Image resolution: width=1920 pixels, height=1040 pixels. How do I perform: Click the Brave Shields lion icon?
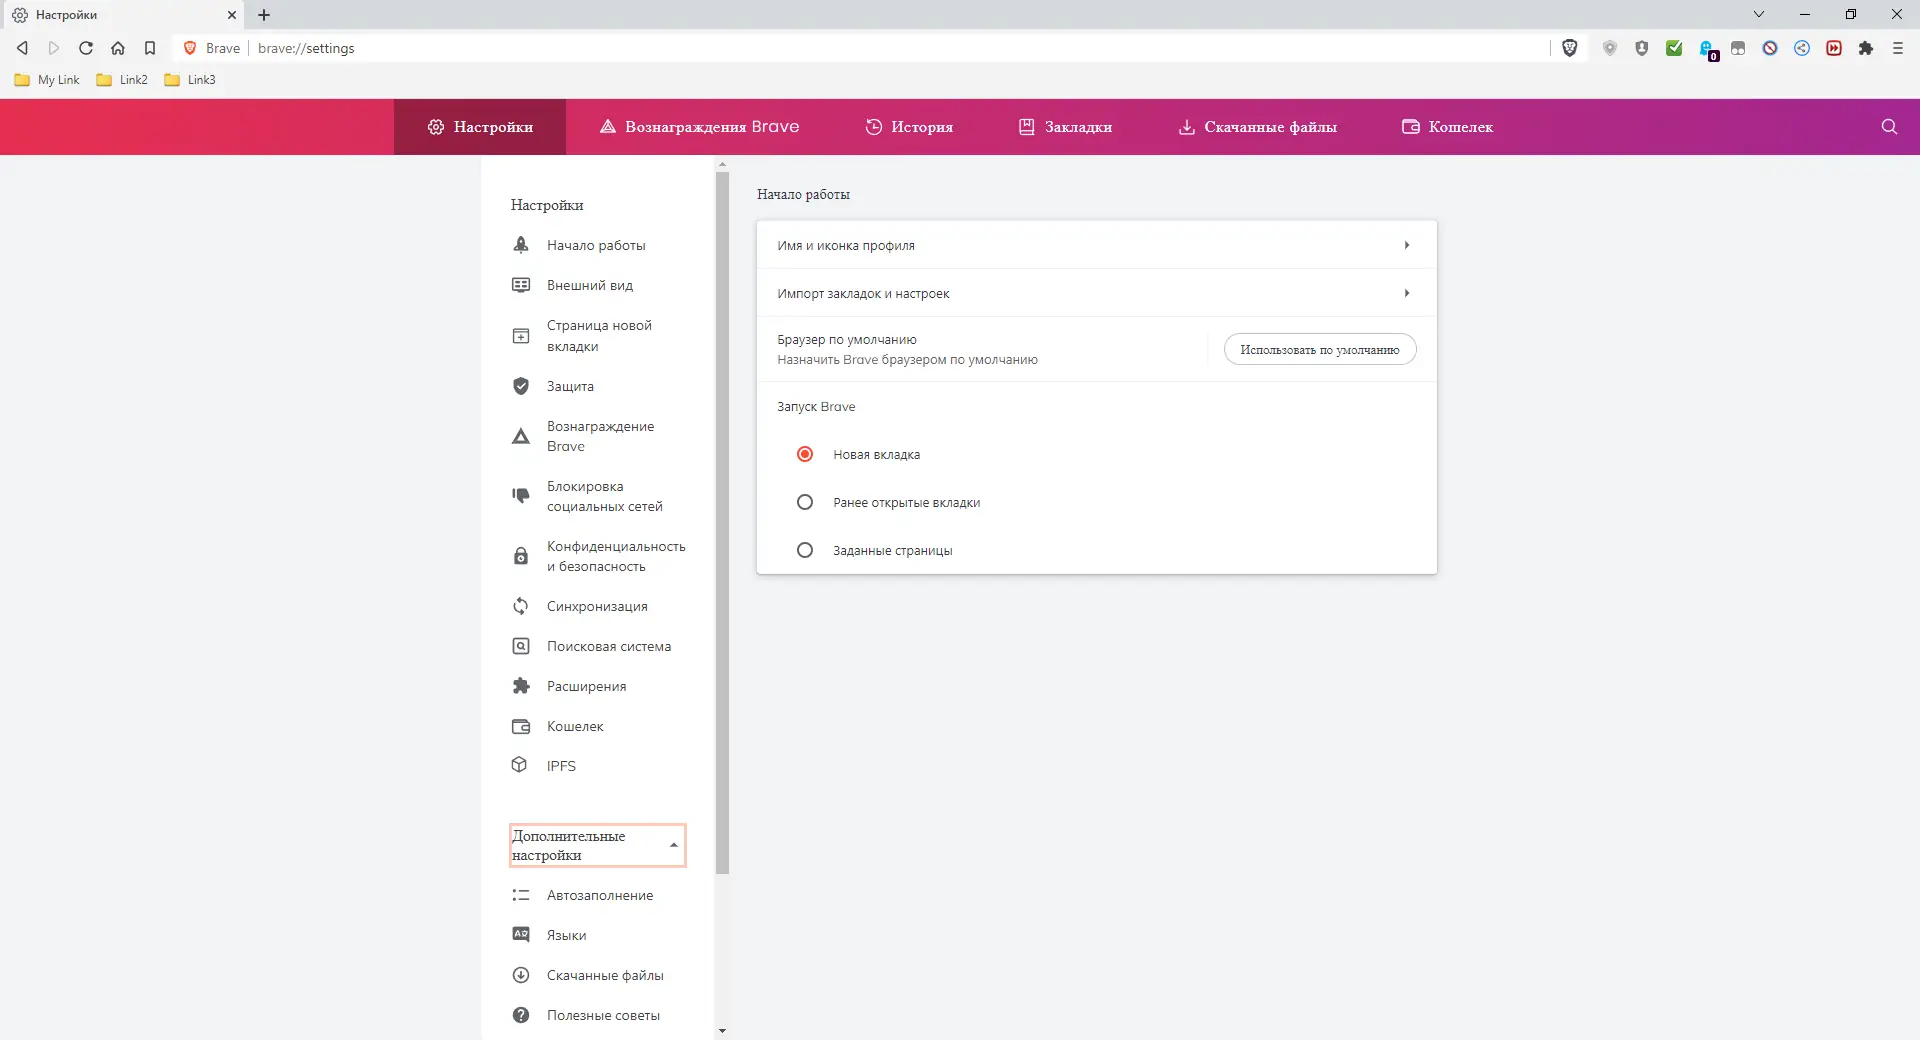point(1570,48)
